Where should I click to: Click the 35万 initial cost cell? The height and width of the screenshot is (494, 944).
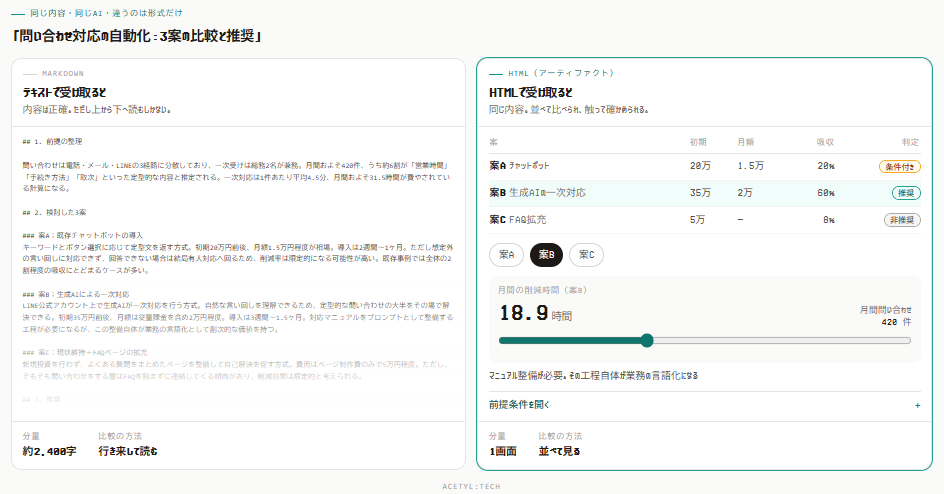[x=700, y=193]
